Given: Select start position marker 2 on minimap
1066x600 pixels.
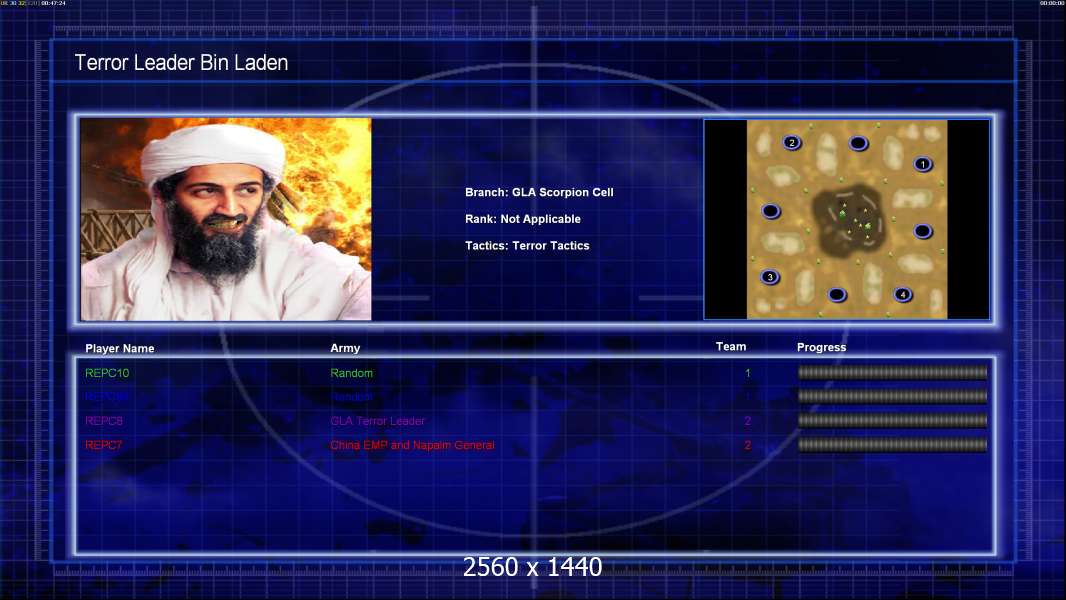Looking at the screenshot, I should tap(792, 143).
